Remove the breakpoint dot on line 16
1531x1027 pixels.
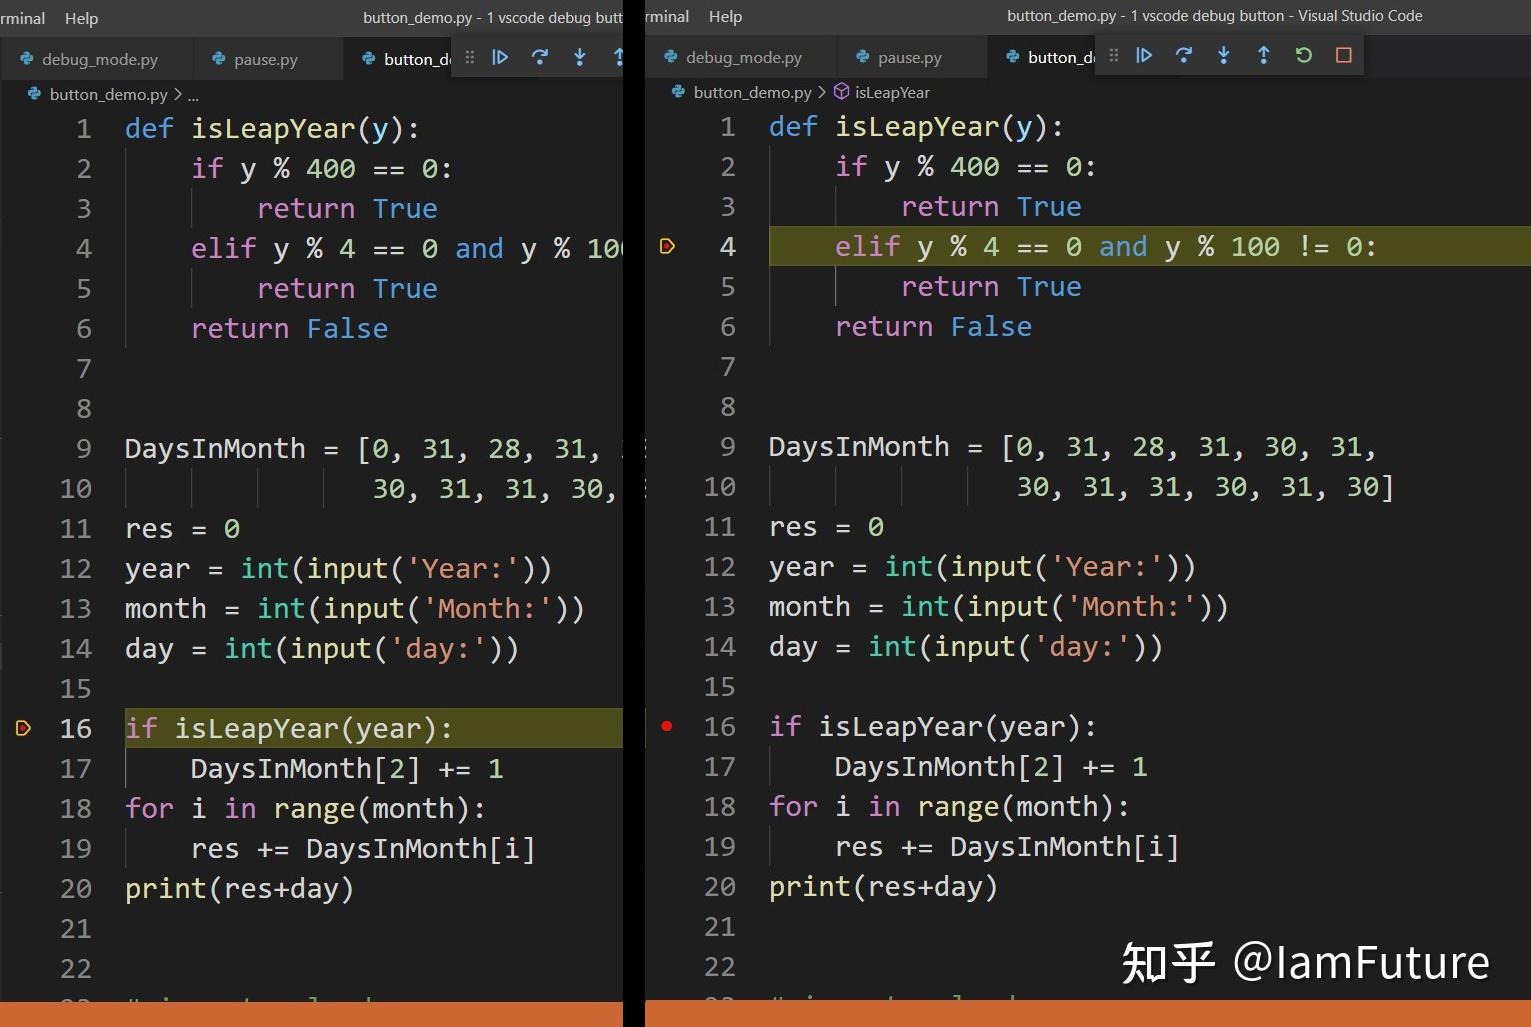[667, 727]
